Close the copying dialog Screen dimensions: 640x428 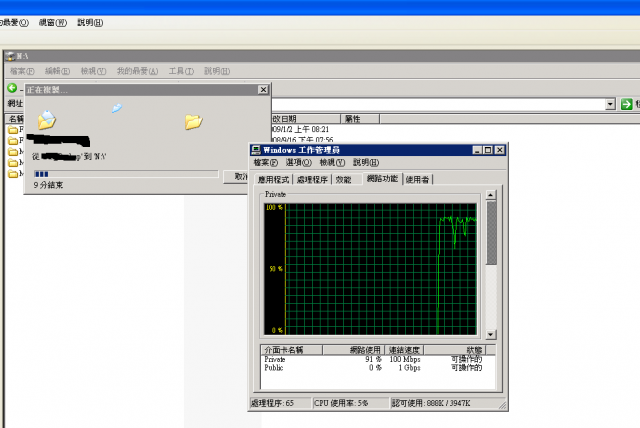(x=263, y=89)
